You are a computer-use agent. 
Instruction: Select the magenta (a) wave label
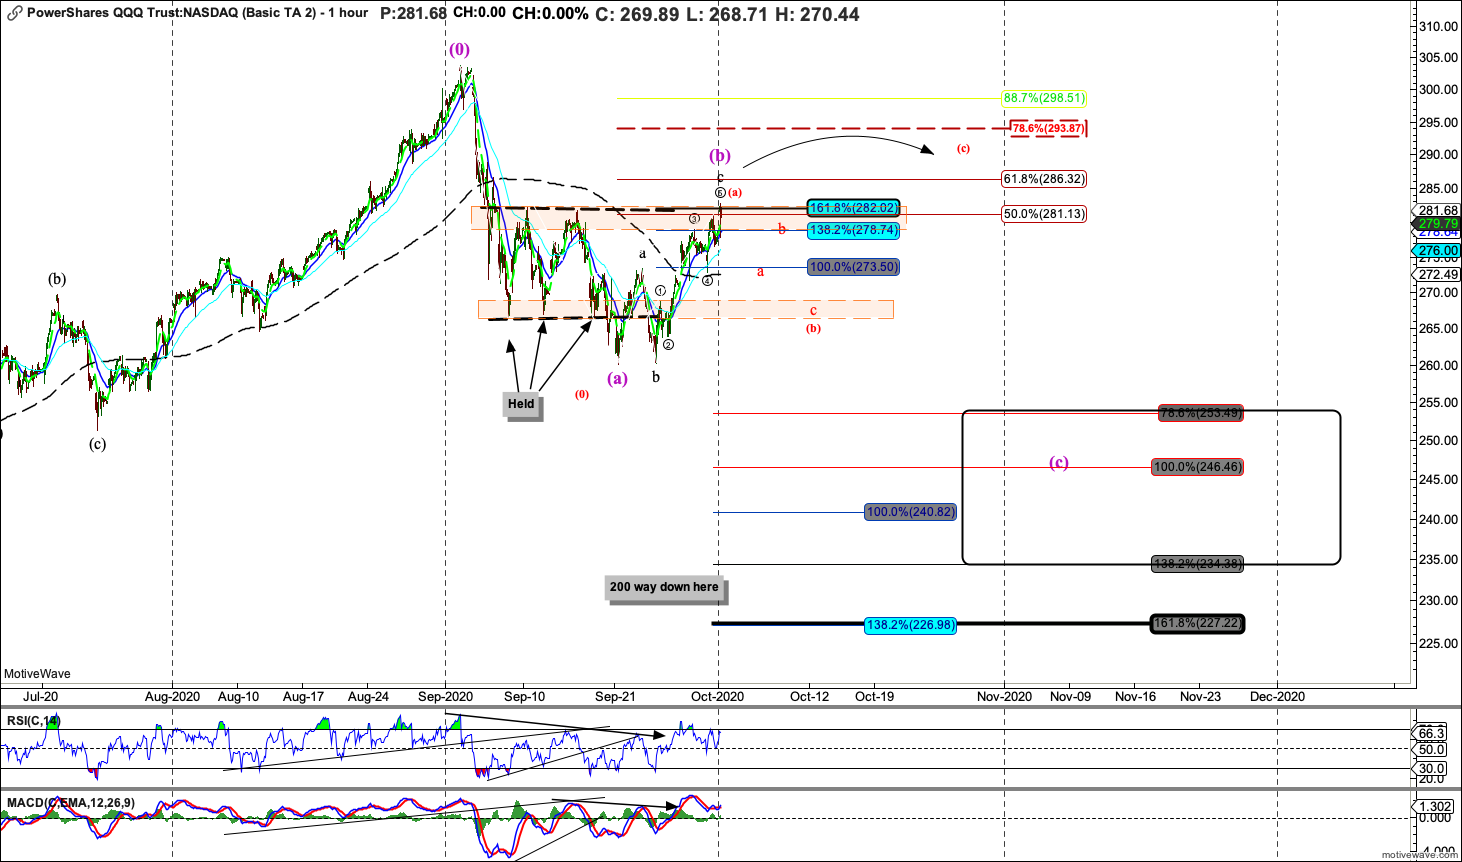click(618, 378)
